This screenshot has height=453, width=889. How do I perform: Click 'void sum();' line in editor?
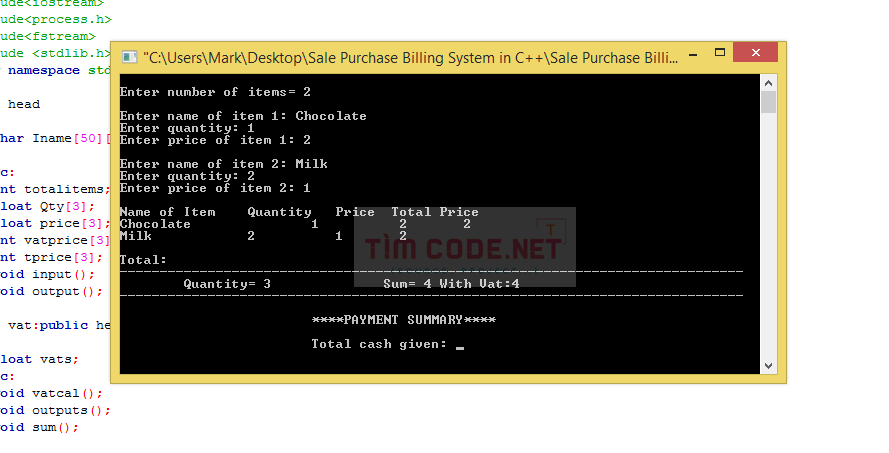40,427
